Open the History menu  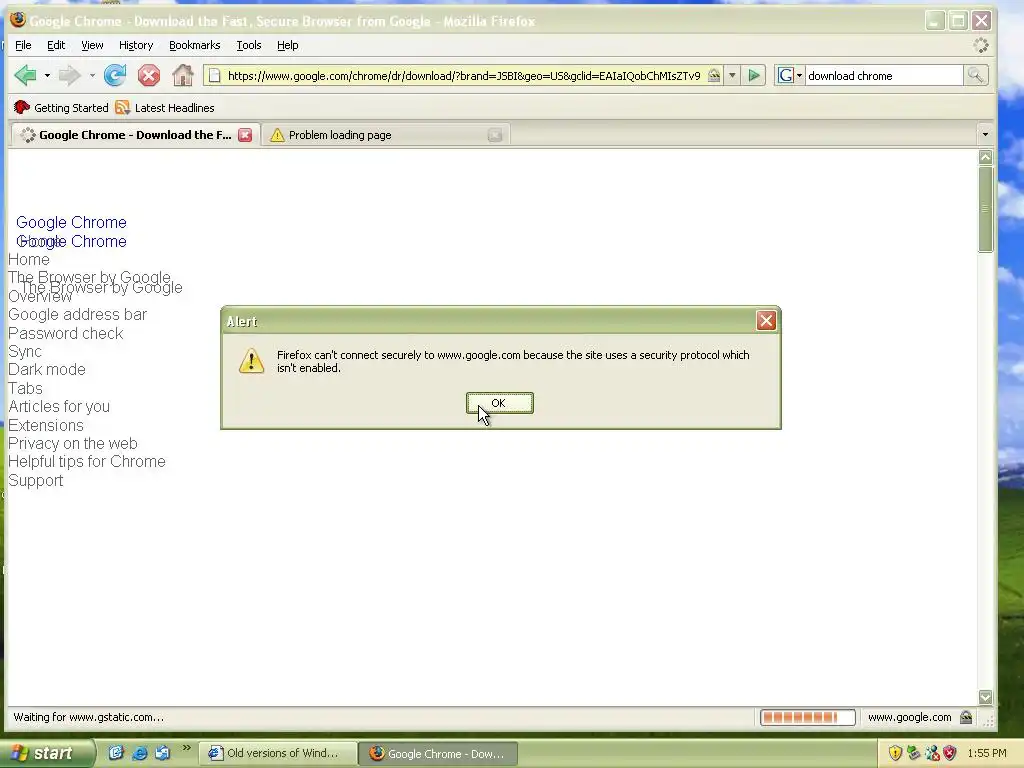(x=136, y=45)
